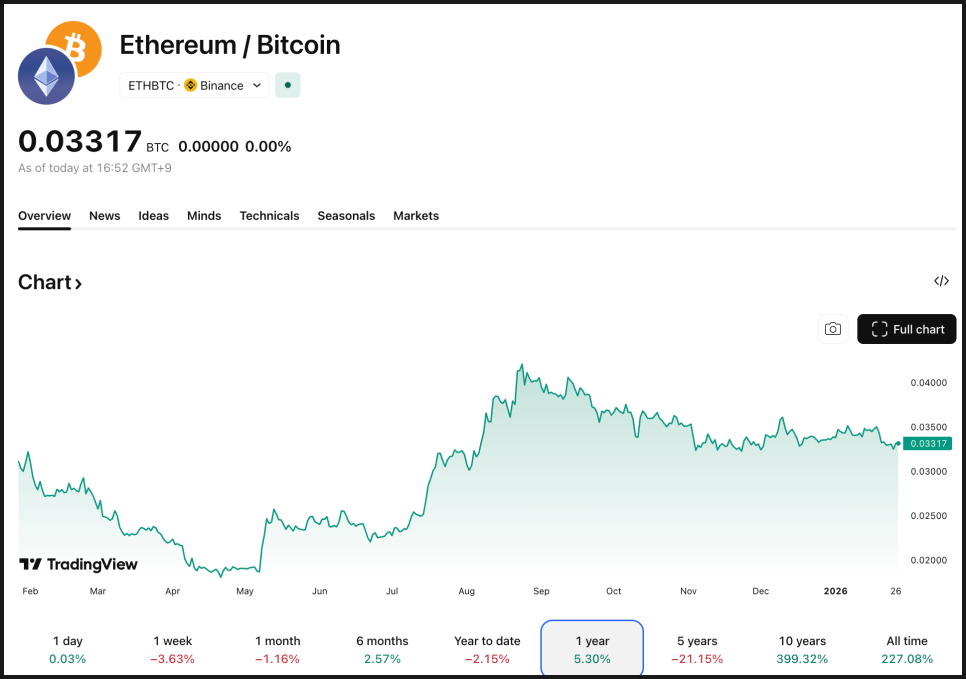Select the 5 years time range

click(x=697, y=649)
